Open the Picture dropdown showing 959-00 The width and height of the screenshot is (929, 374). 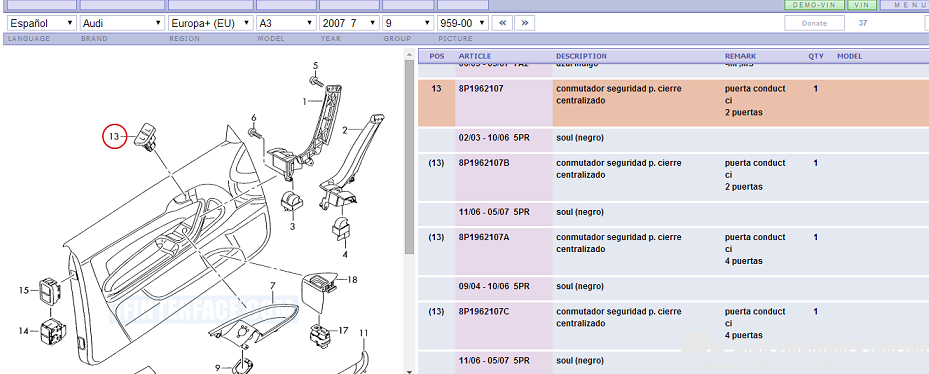(463, 23)
